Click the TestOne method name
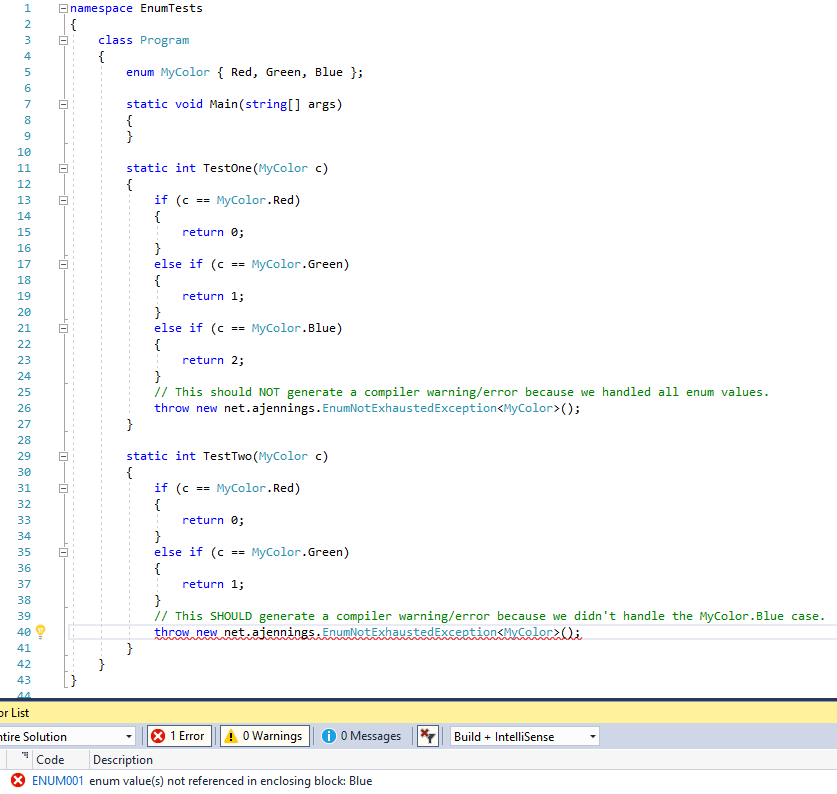The width and height of the screenshot is (837, 794). point(227,168)
